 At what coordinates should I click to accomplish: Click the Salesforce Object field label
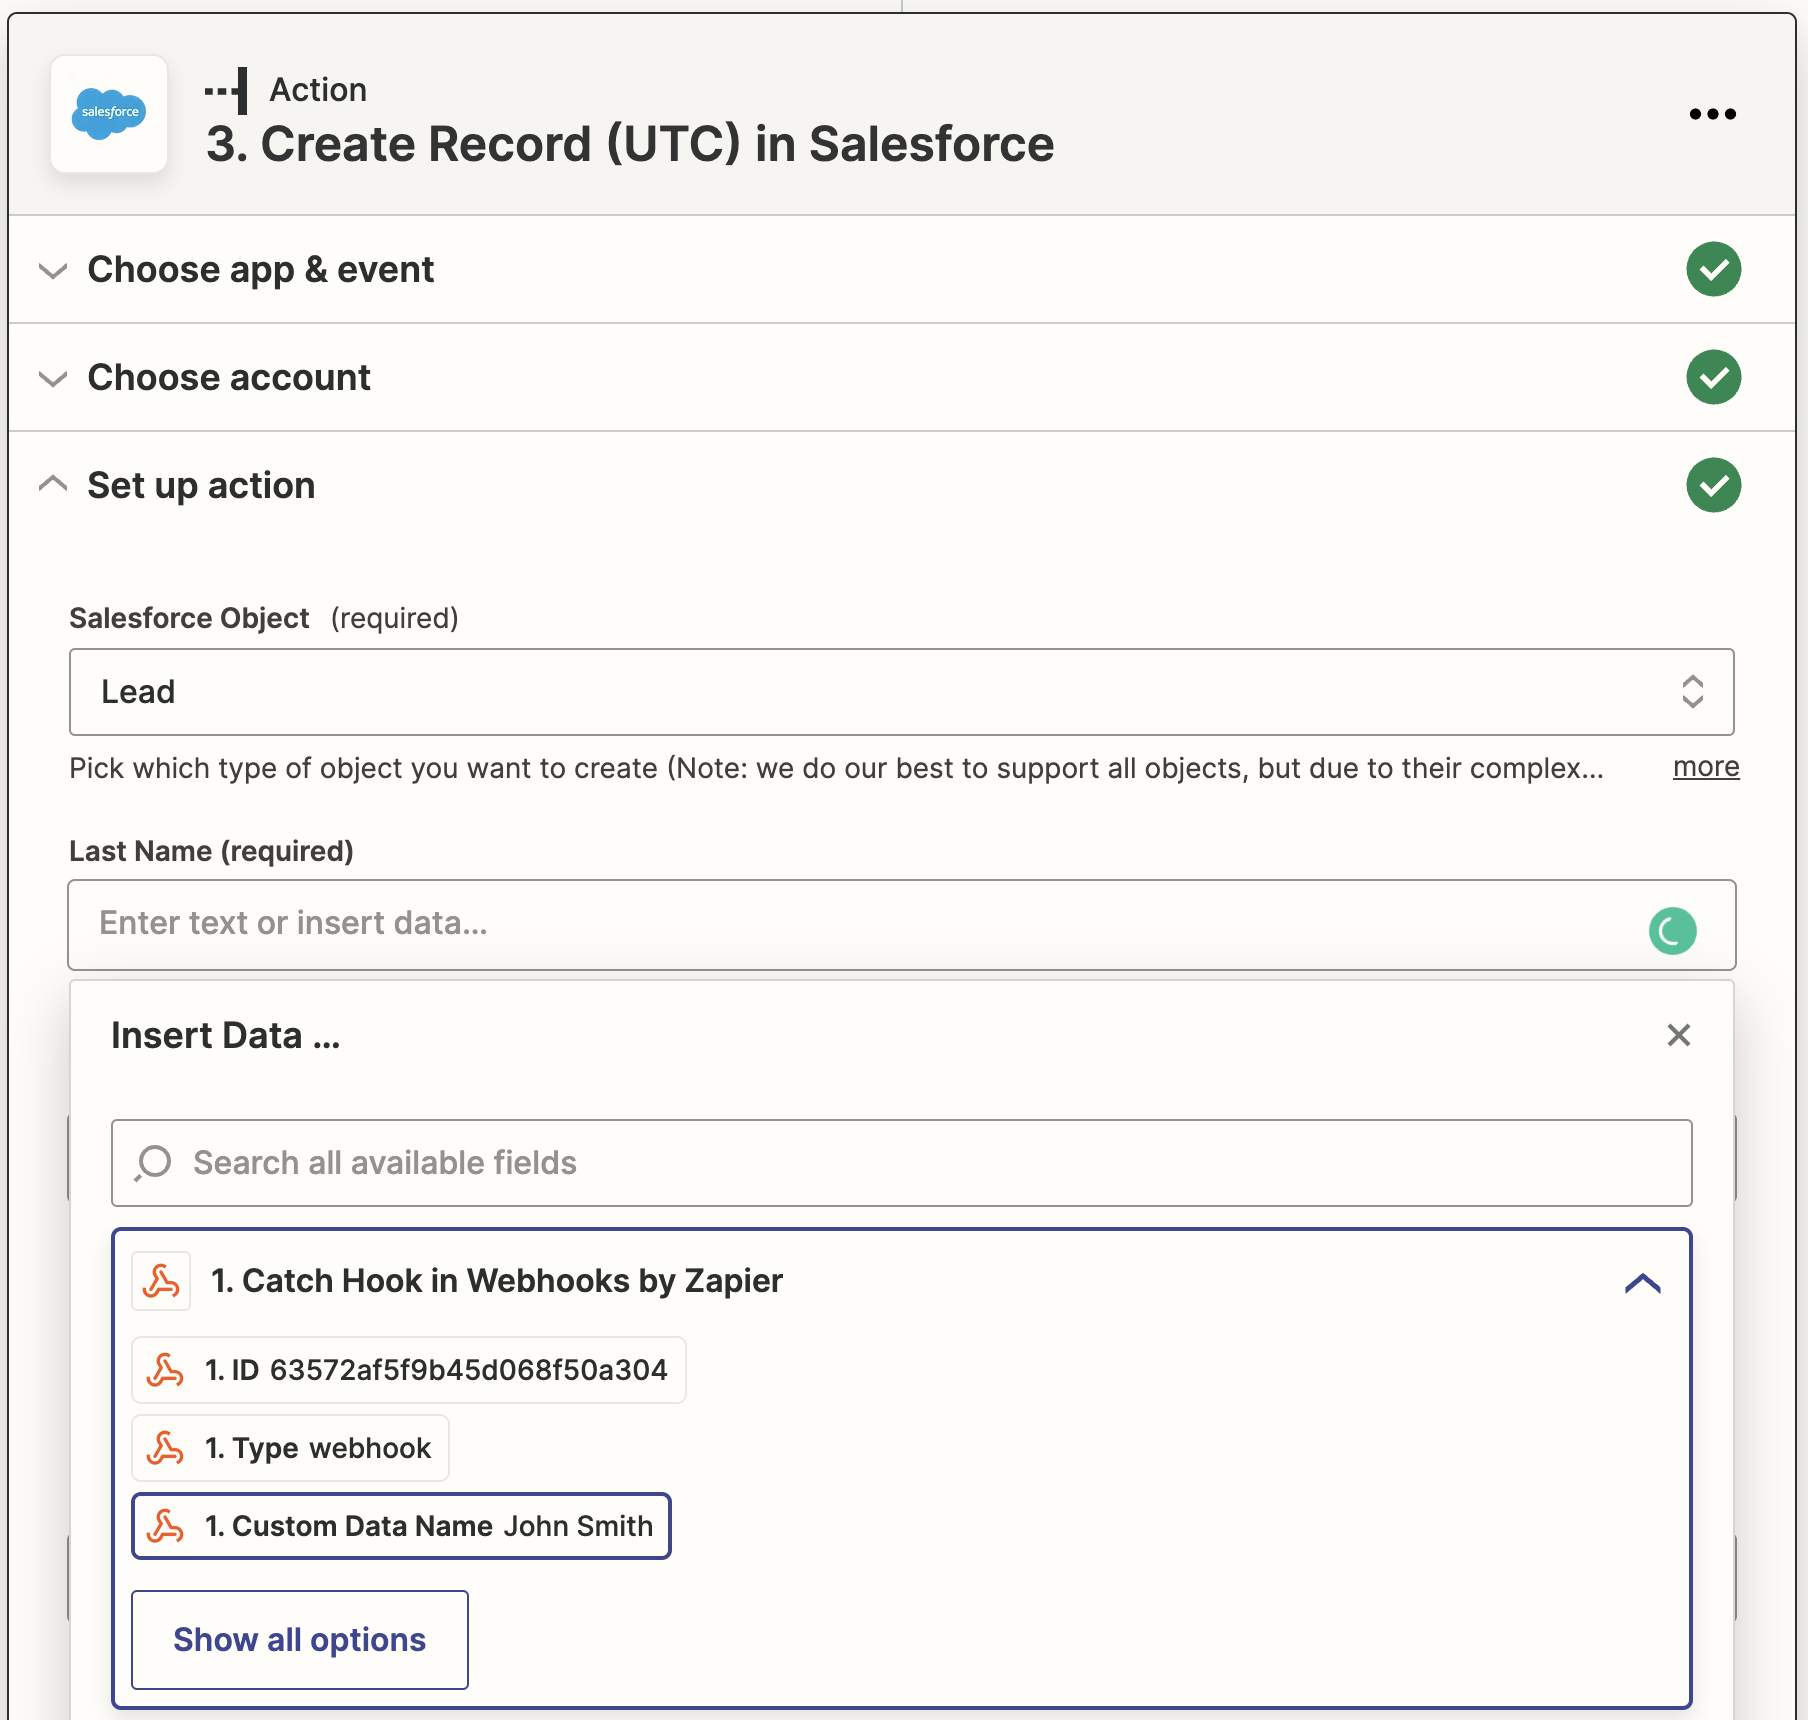[x=189, y=618]
